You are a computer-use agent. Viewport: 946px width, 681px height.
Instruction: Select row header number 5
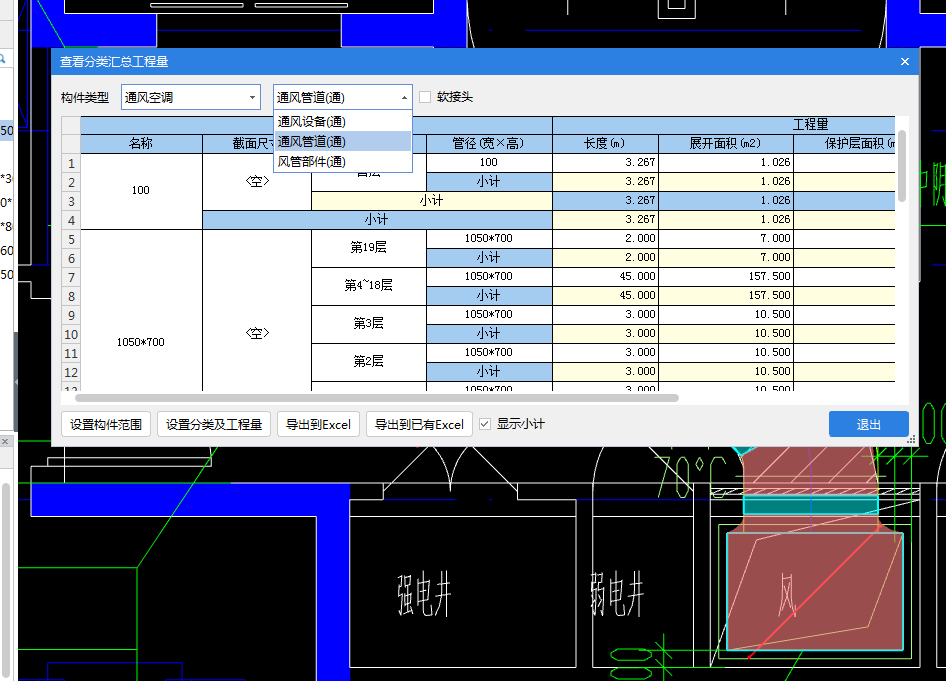(x=71, y=239)
